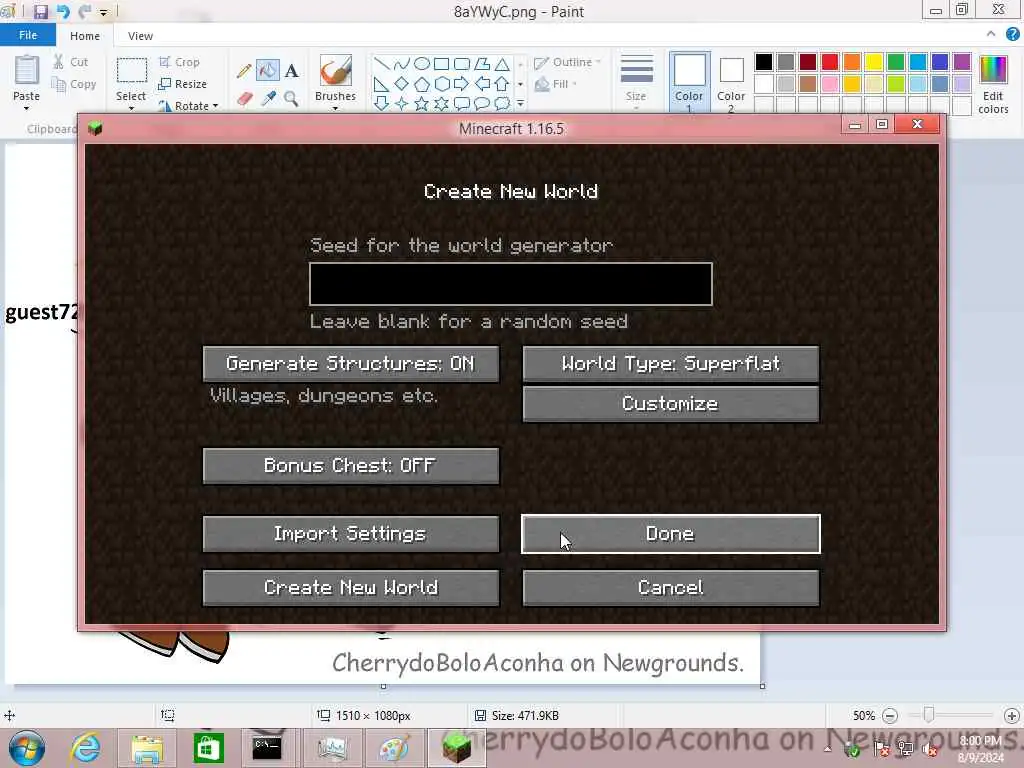Open the File menu in Paint
The image size is (1024, 768).
coord(27,35)
